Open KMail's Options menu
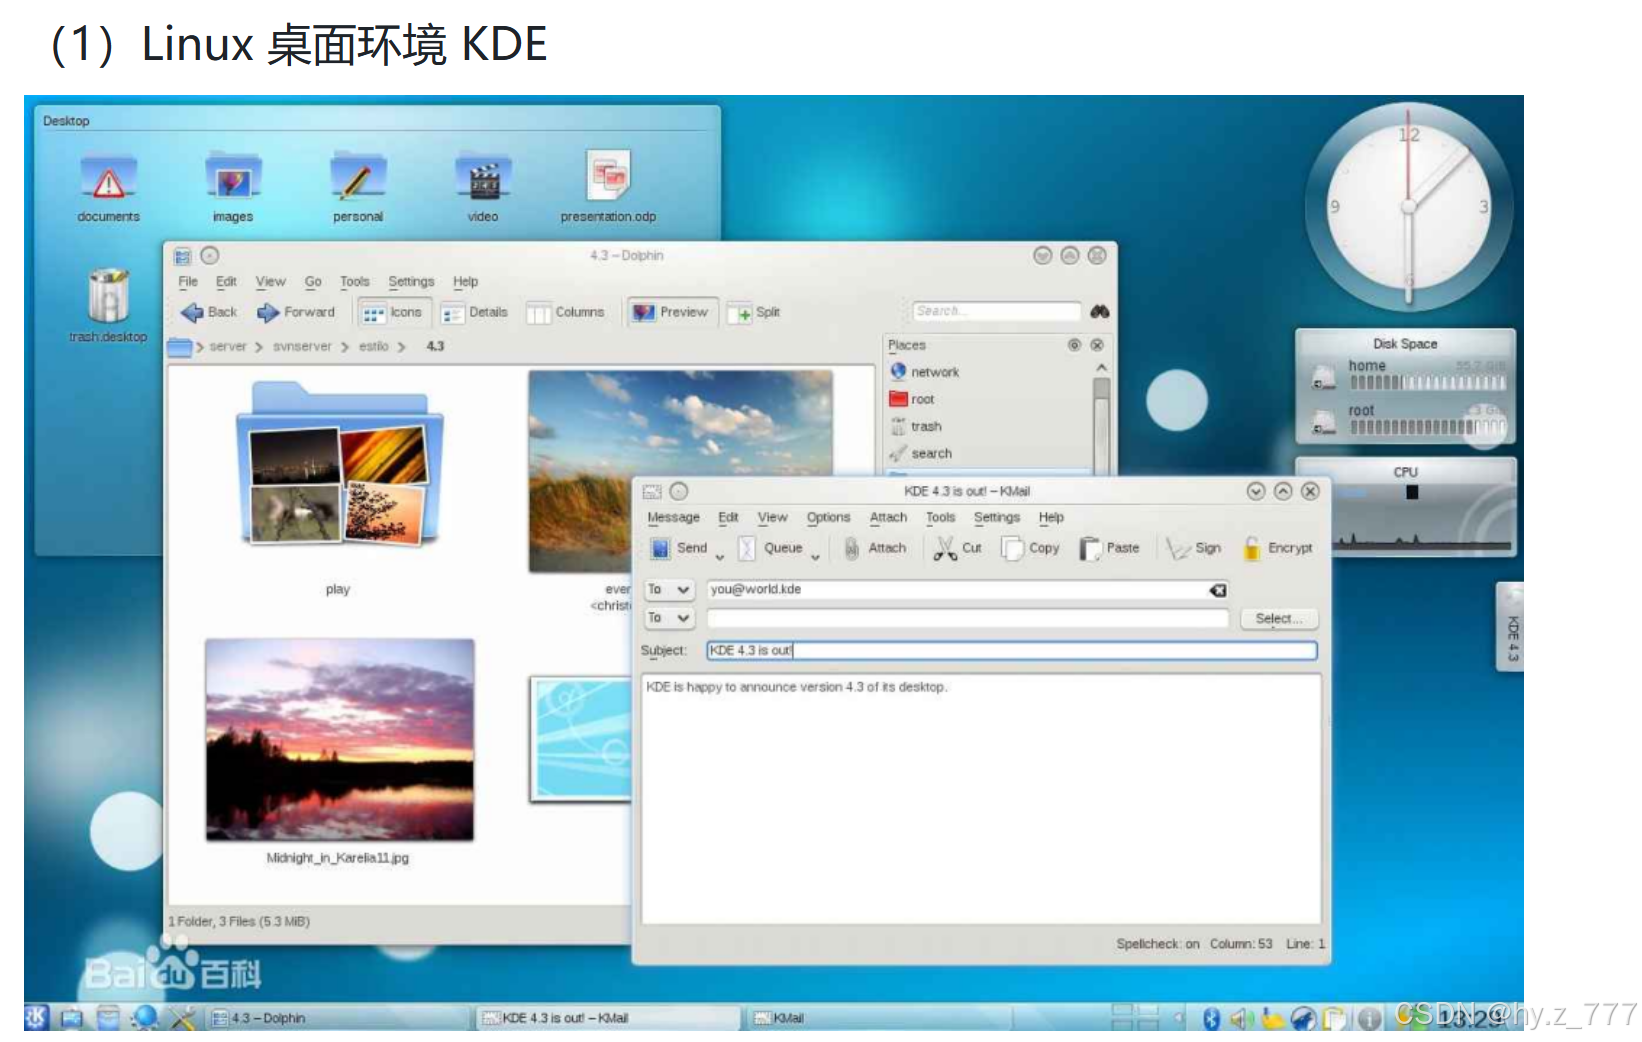The image size is (1642, 1042). (x=828, y=518)
